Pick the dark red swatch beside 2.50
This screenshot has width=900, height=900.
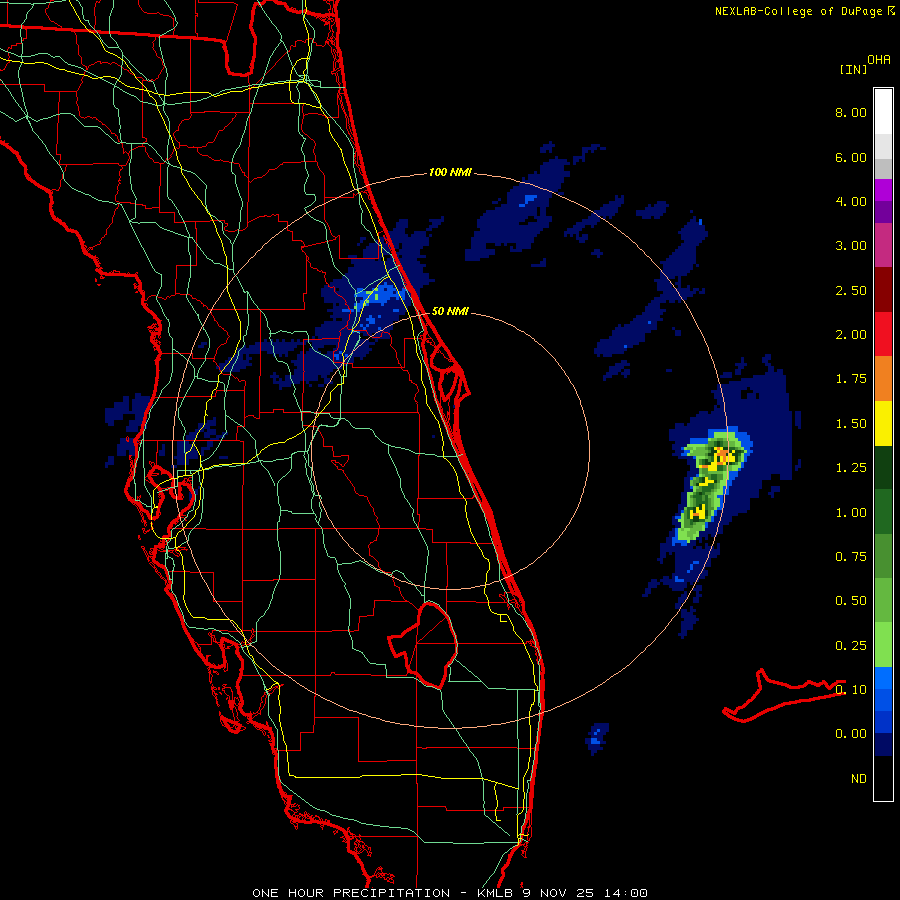[883, 290]
